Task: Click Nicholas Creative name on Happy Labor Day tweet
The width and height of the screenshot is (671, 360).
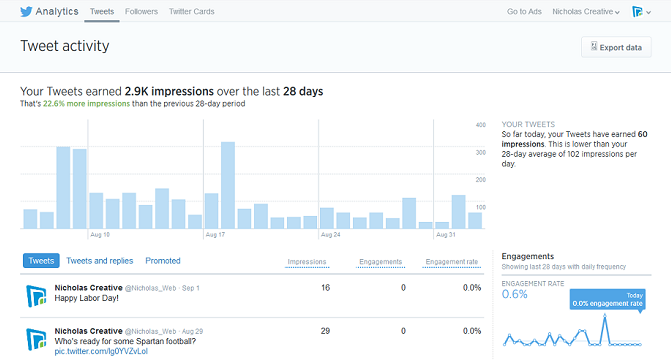Action: pos(89,288)
